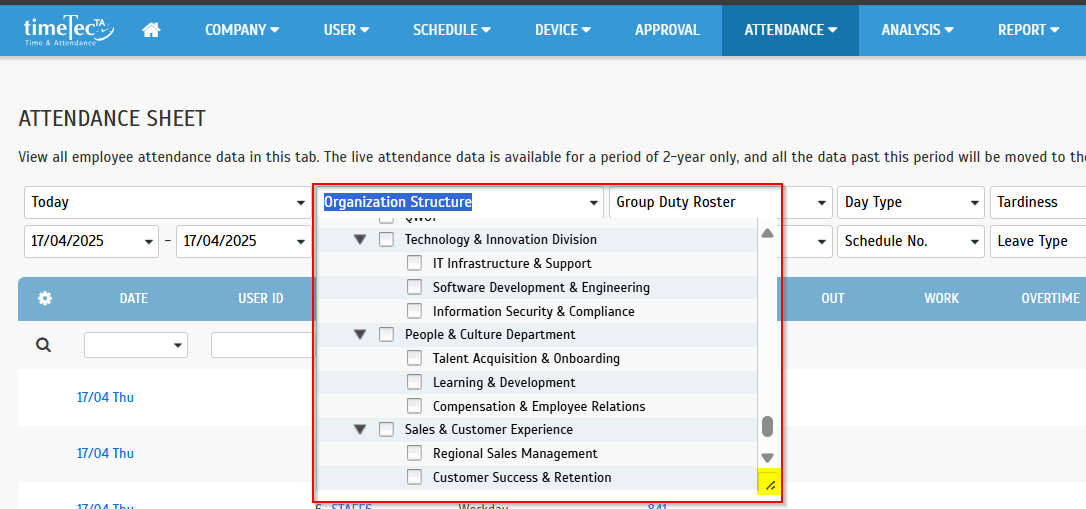
Task: Open the Approval menu item
Action: (x=667, y=30)
